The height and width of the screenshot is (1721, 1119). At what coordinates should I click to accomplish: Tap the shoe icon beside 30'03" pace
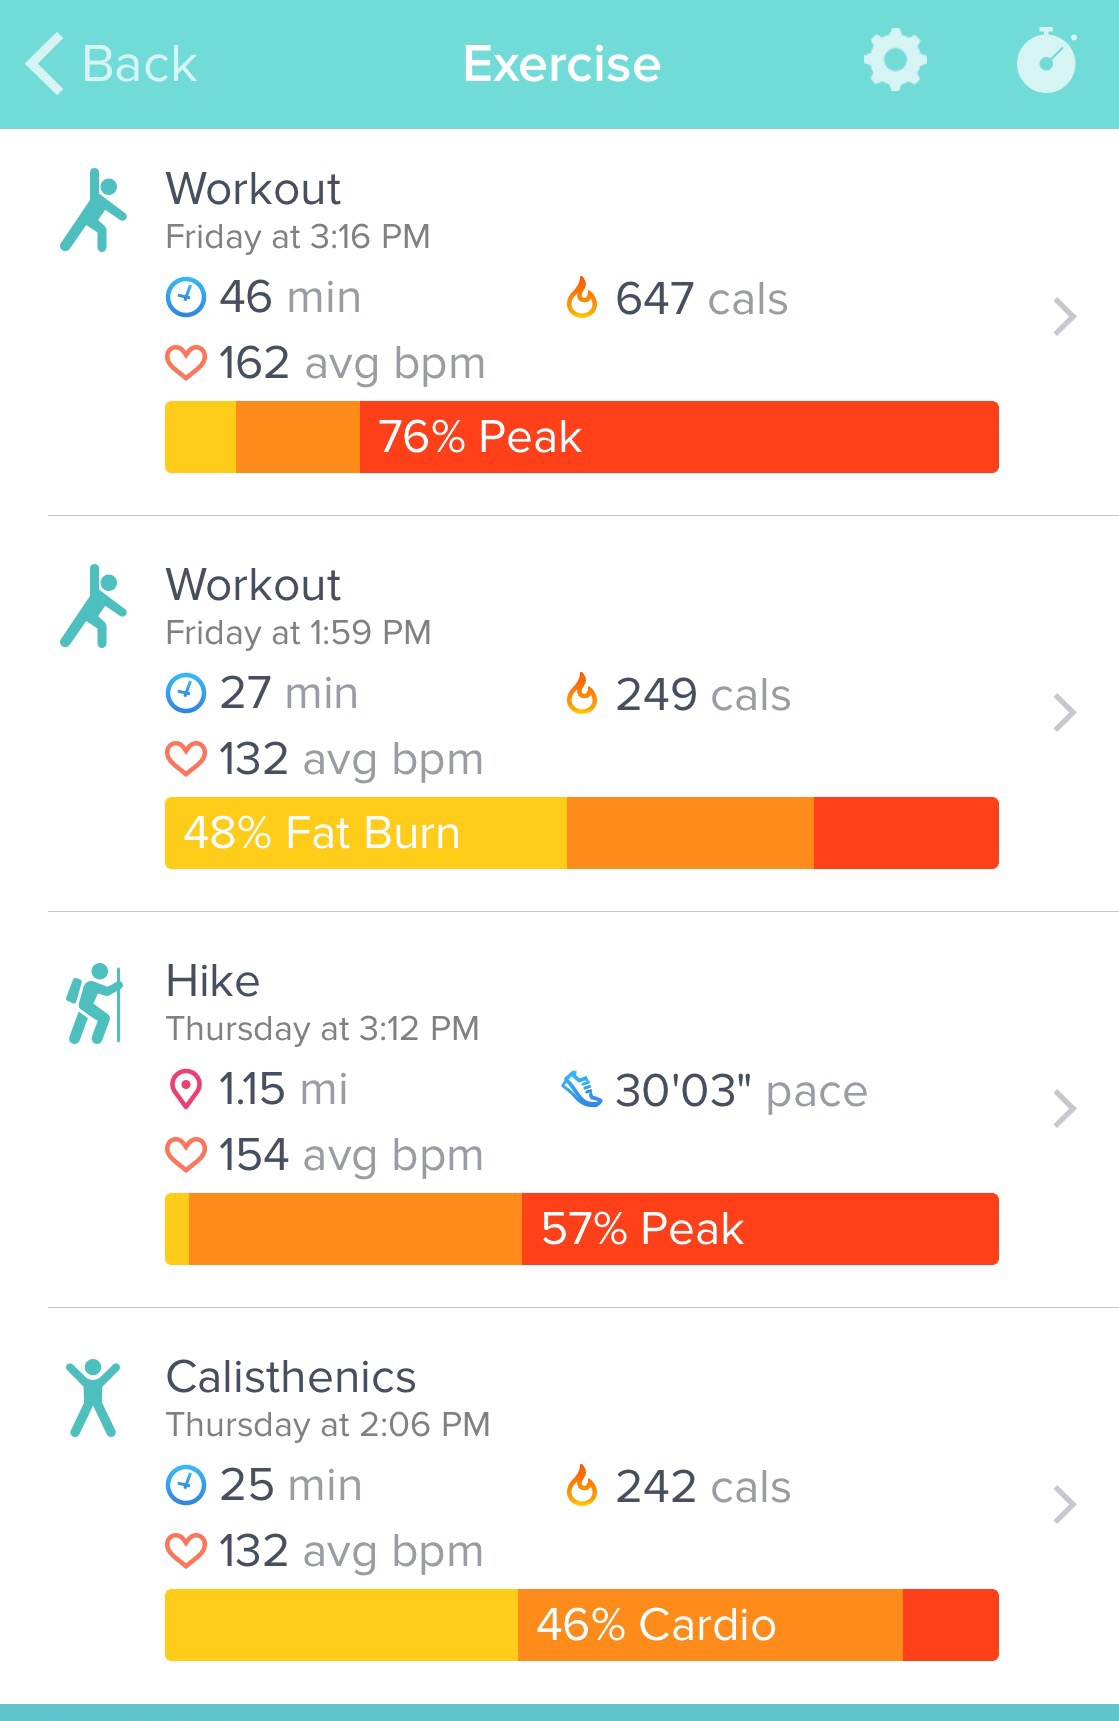[582, 1089]
